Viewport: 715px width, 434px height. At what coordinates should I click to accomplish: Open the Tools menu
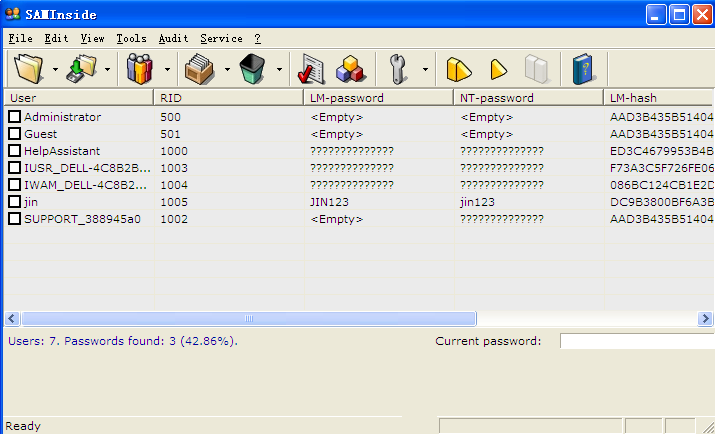131,39
